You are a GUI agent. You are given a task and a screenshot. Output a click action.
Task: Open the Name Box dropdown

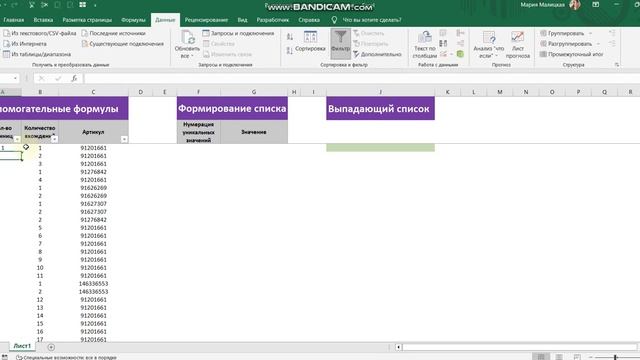point(15,78)
